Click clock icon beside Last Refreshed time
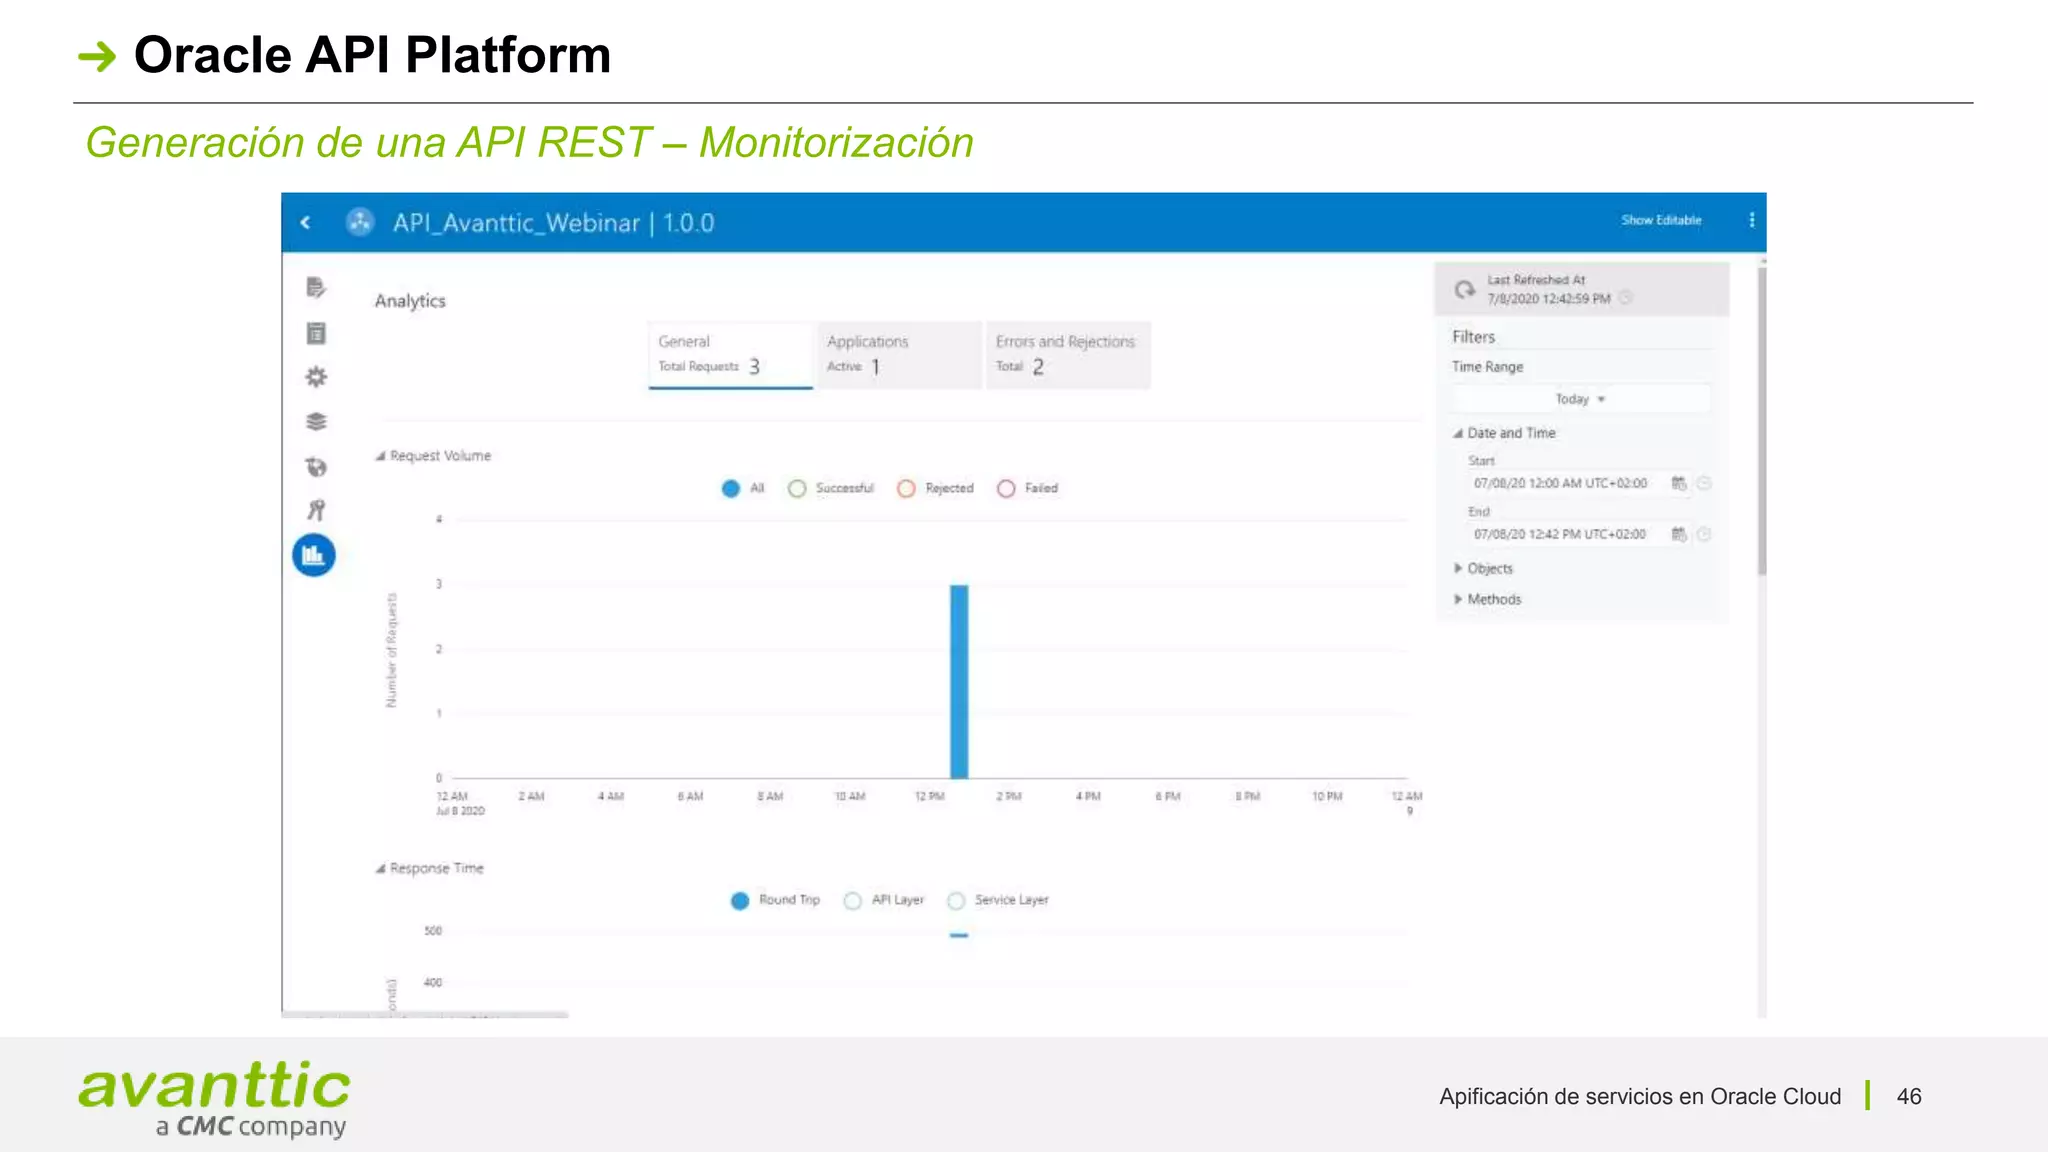Viewport: 2048px width, 1152px height. (1626, 298)
